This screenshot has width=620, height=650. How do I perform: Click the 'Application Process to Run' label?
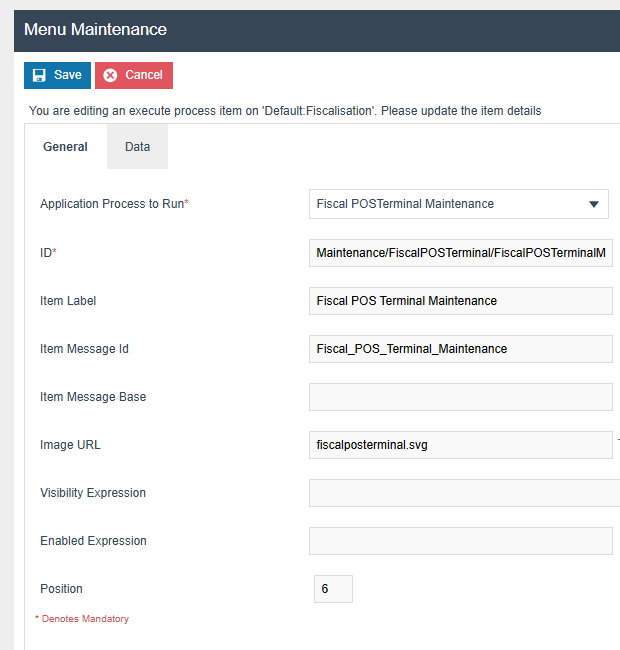pos(114,204)
